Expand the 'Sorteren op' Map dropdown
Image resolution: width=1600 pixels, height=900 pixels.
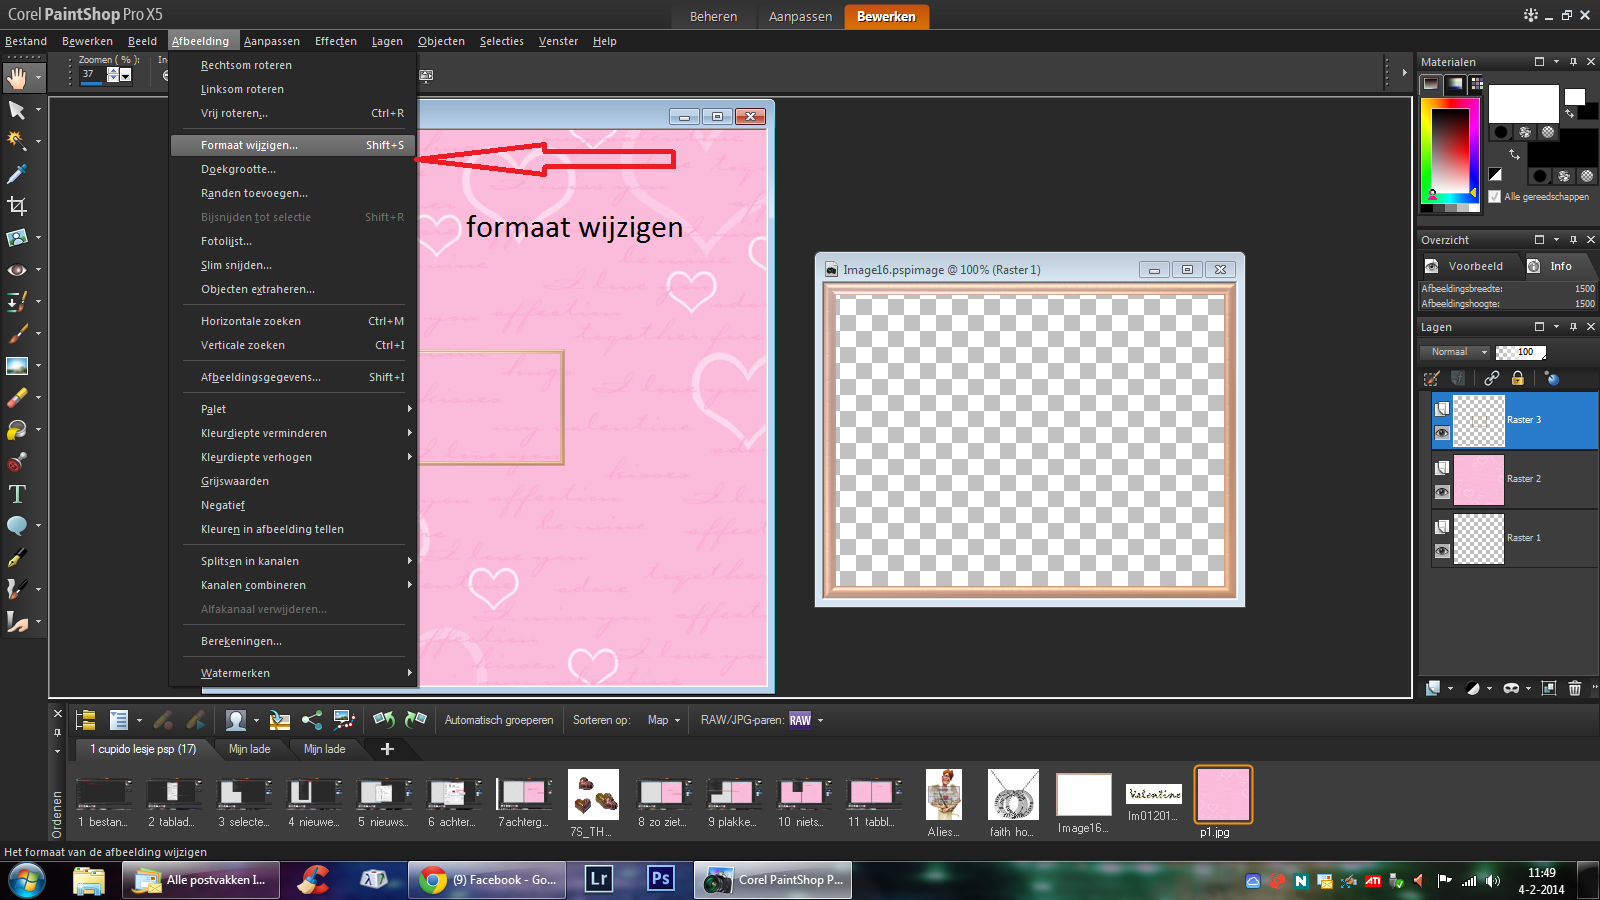(664, 720)
